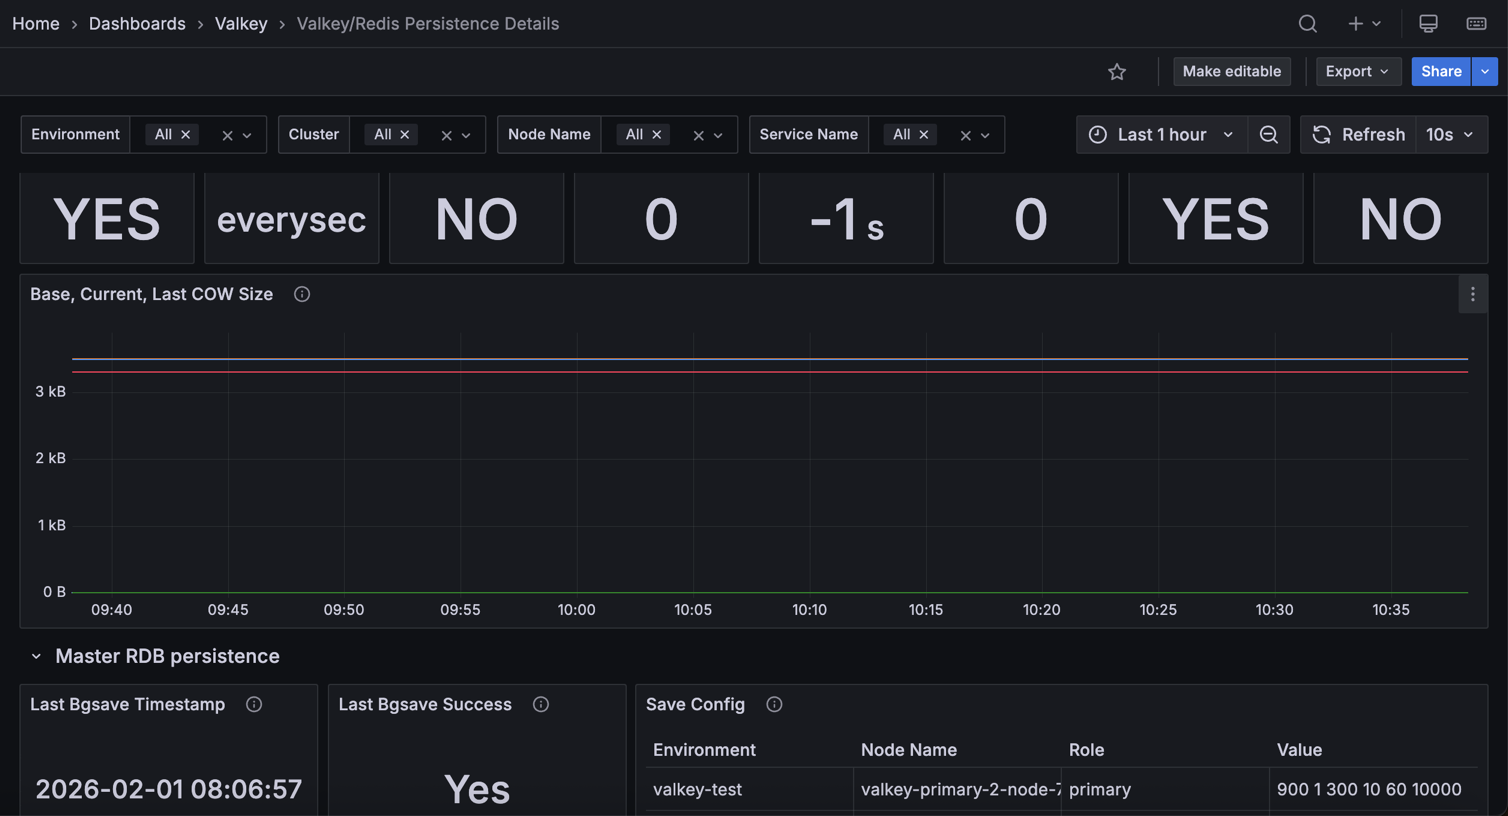Open the Last 1 hour time picker

pos(1160,134)
